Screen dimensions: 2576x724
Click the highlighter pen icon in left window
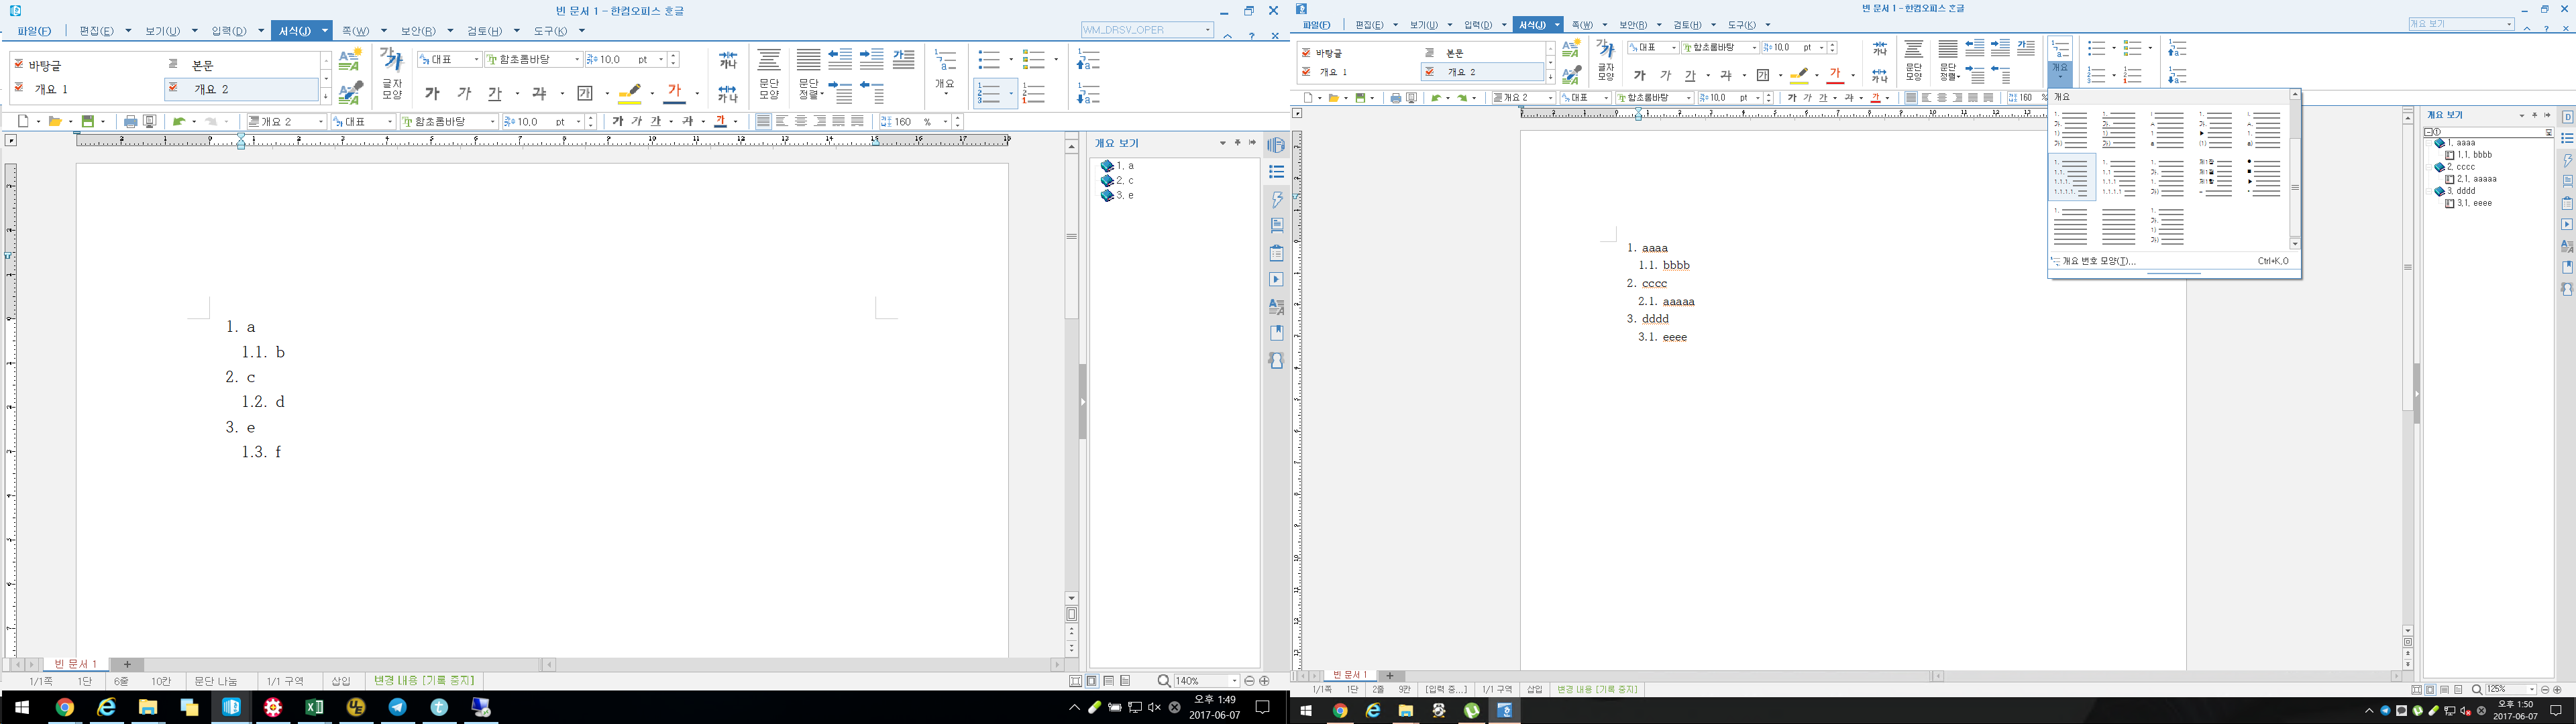coord(629,94)
